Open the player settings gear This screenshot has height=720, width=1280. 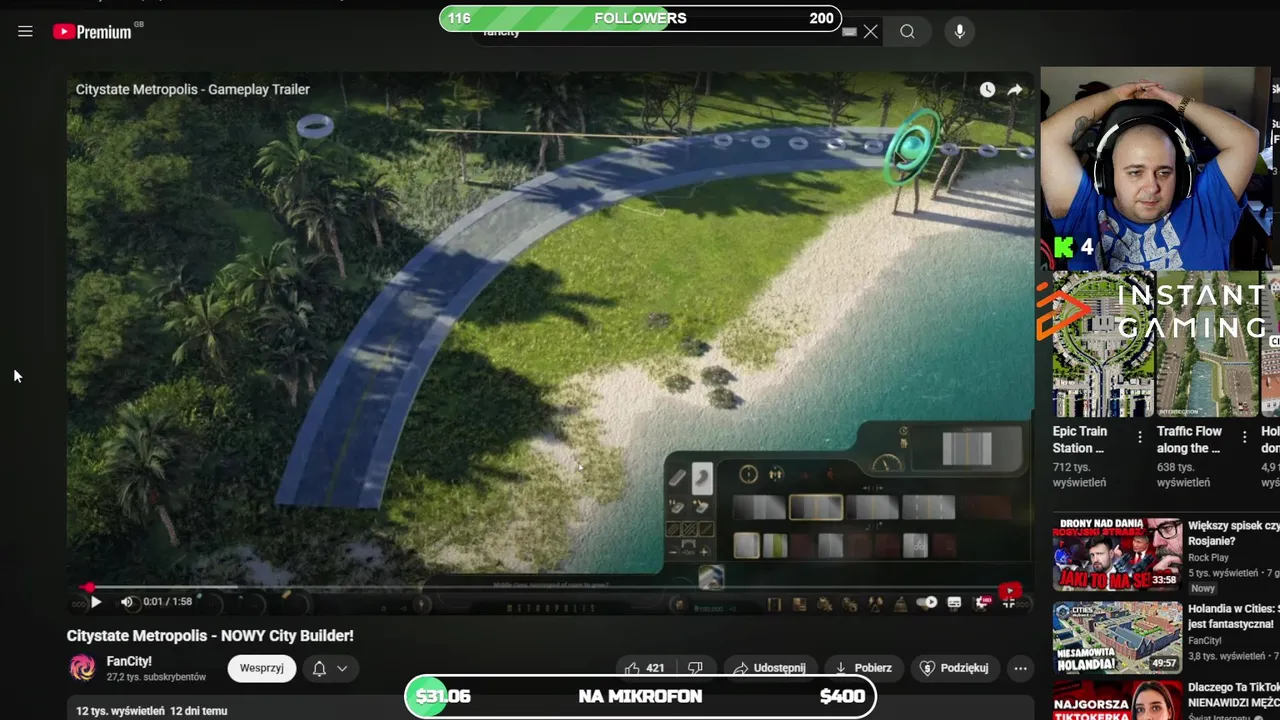click(x=982, y=603)
